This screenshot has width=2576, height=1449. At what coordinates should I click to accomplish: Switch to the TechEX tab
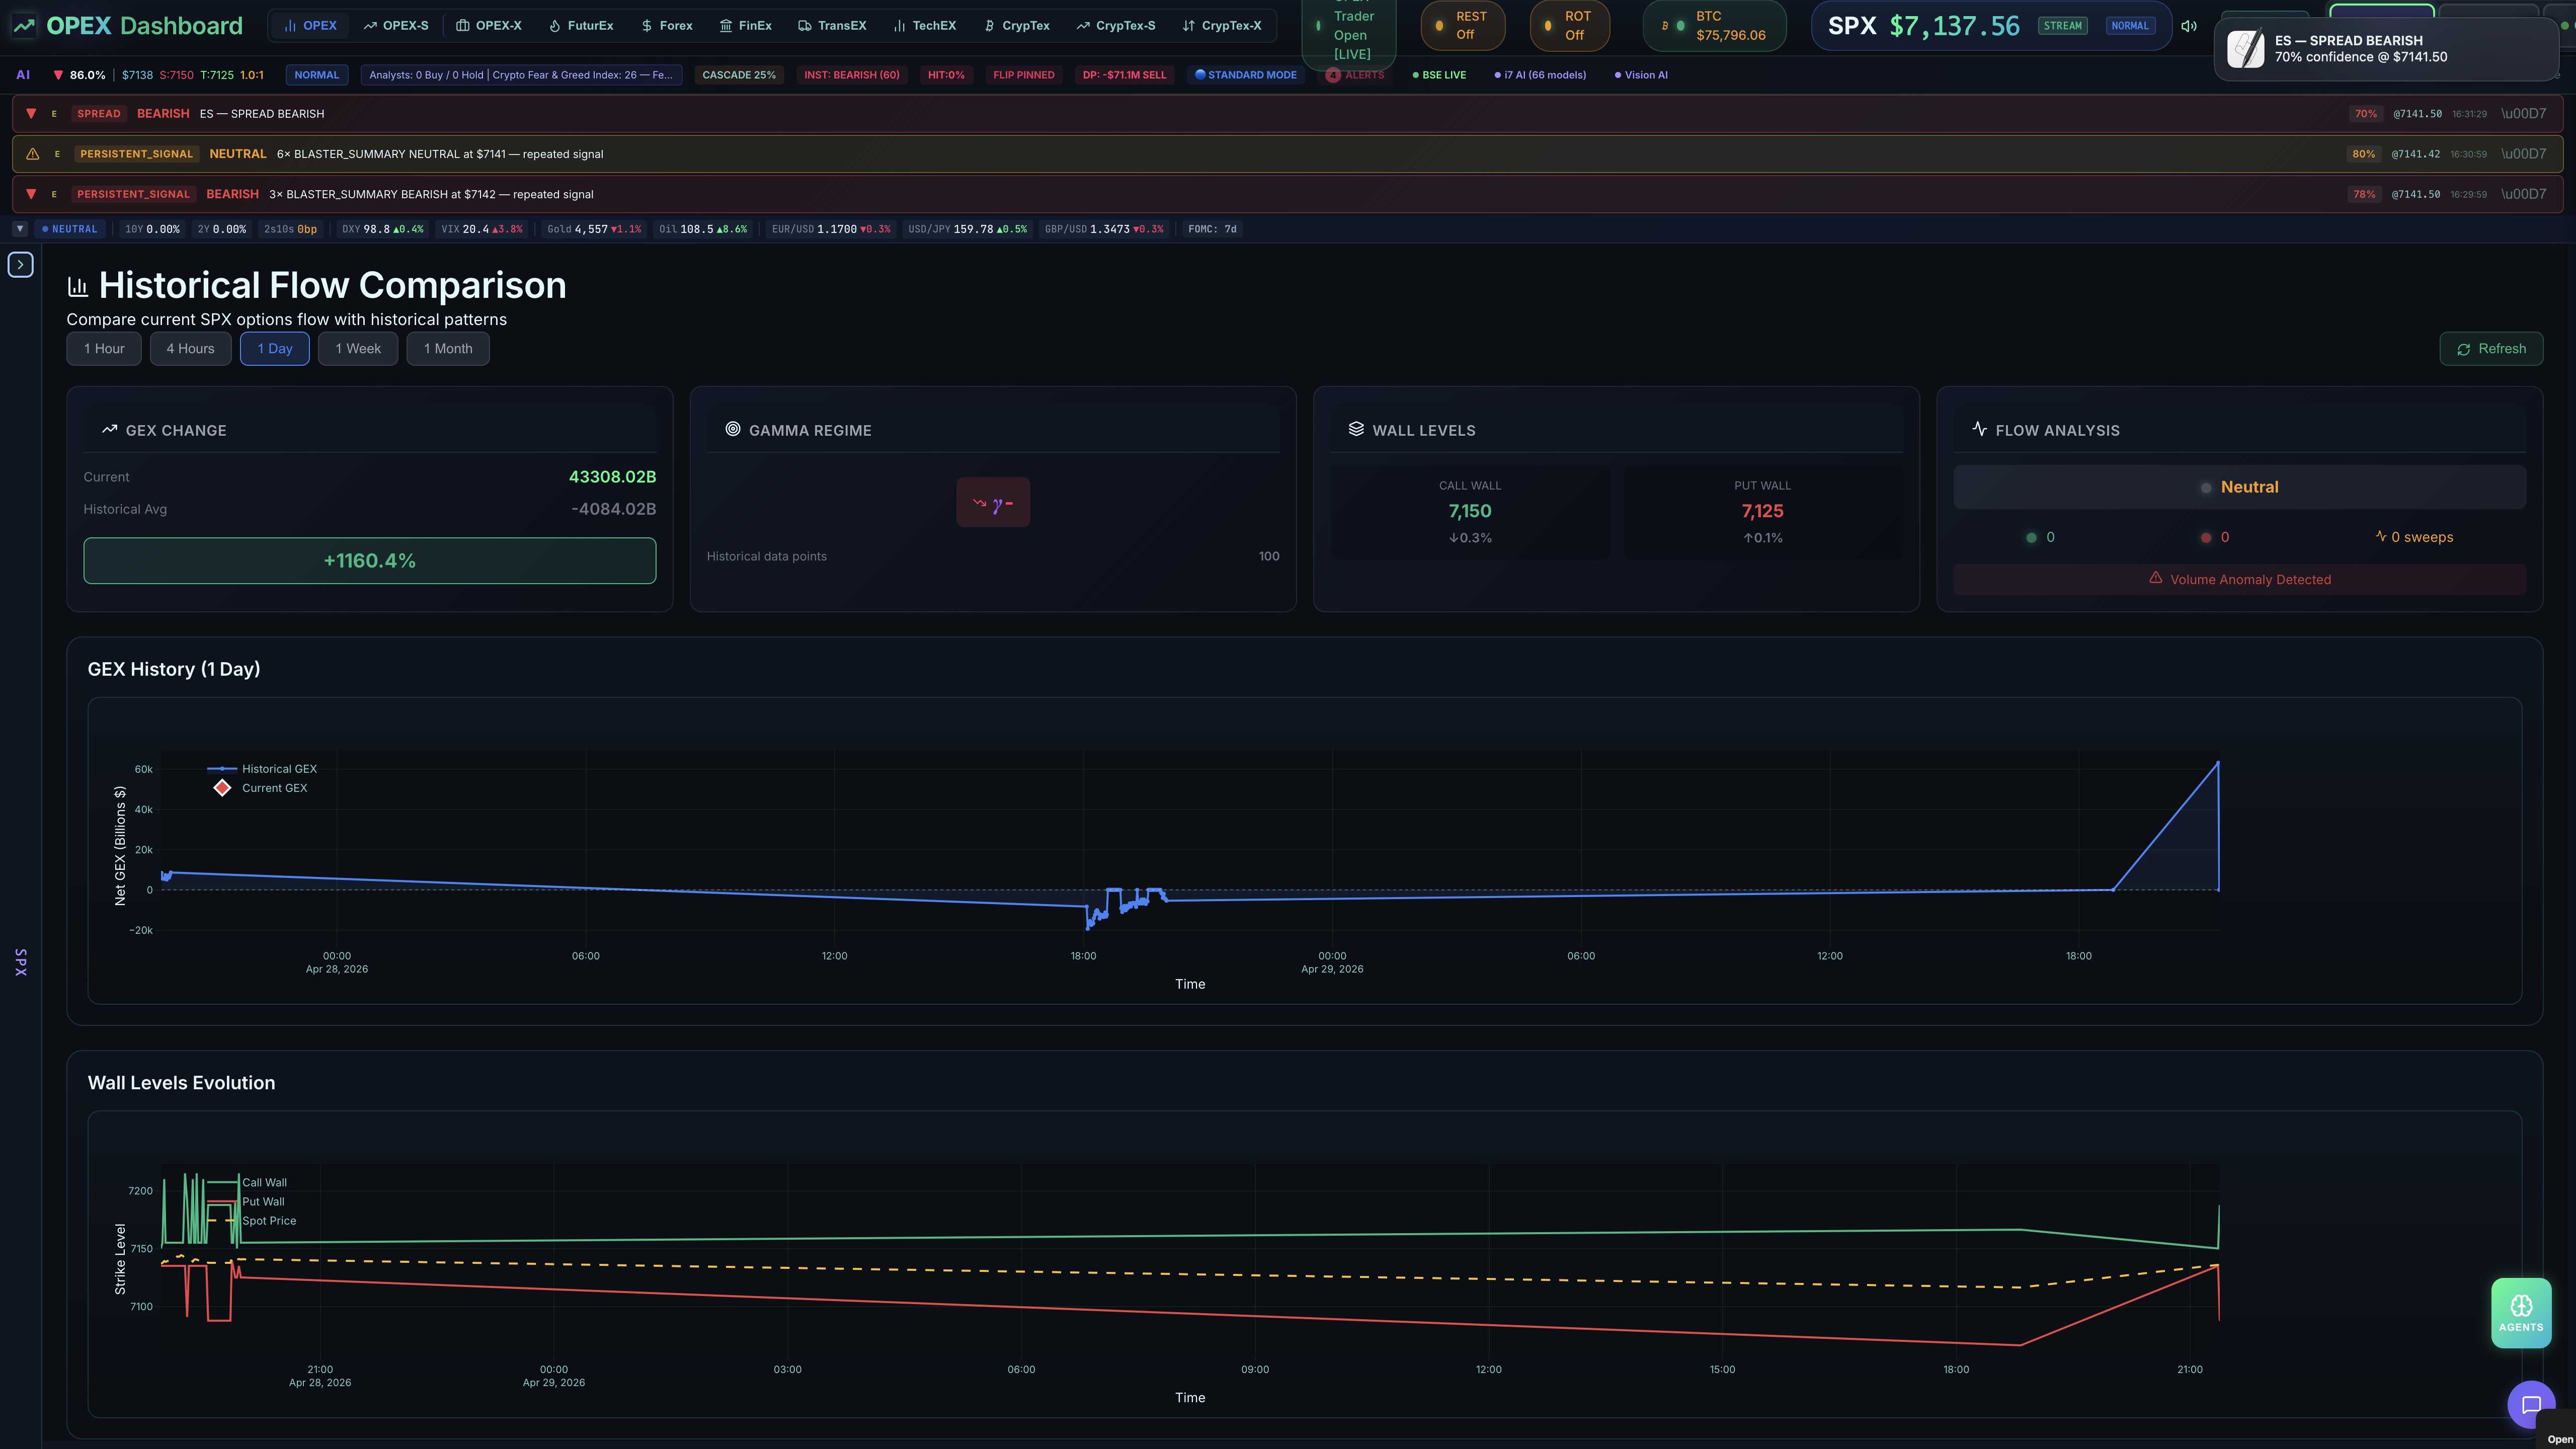coord(925,26)
